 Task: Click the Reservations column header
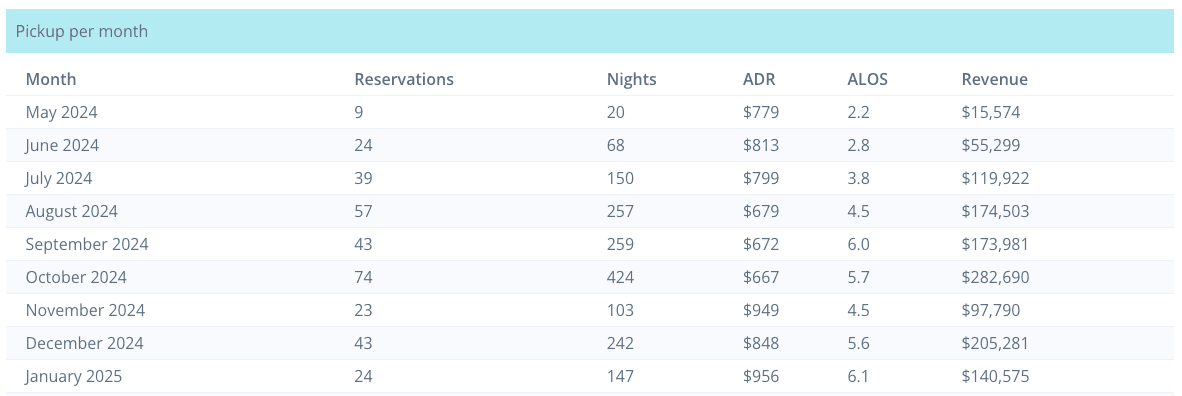(404, 79)
